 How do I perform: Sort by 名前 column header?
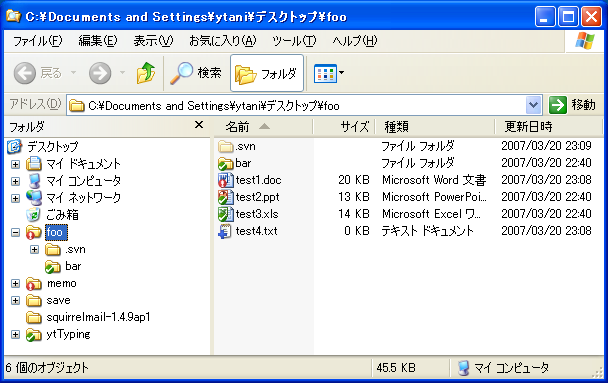click(x=263, y=126)
